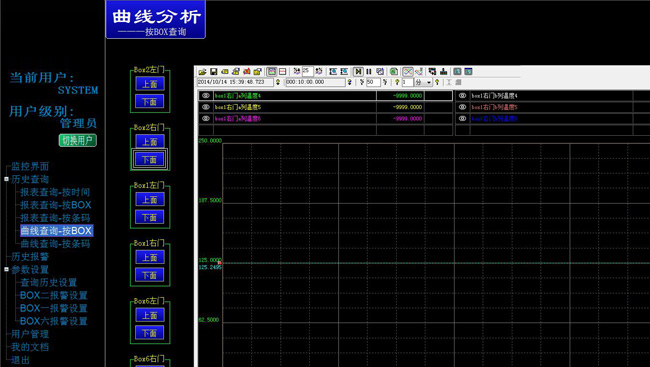The height and width of the screenshot is (367, 650).
Task: Toggle eye for box1右门a列温度5 curve
Action: 206,107
